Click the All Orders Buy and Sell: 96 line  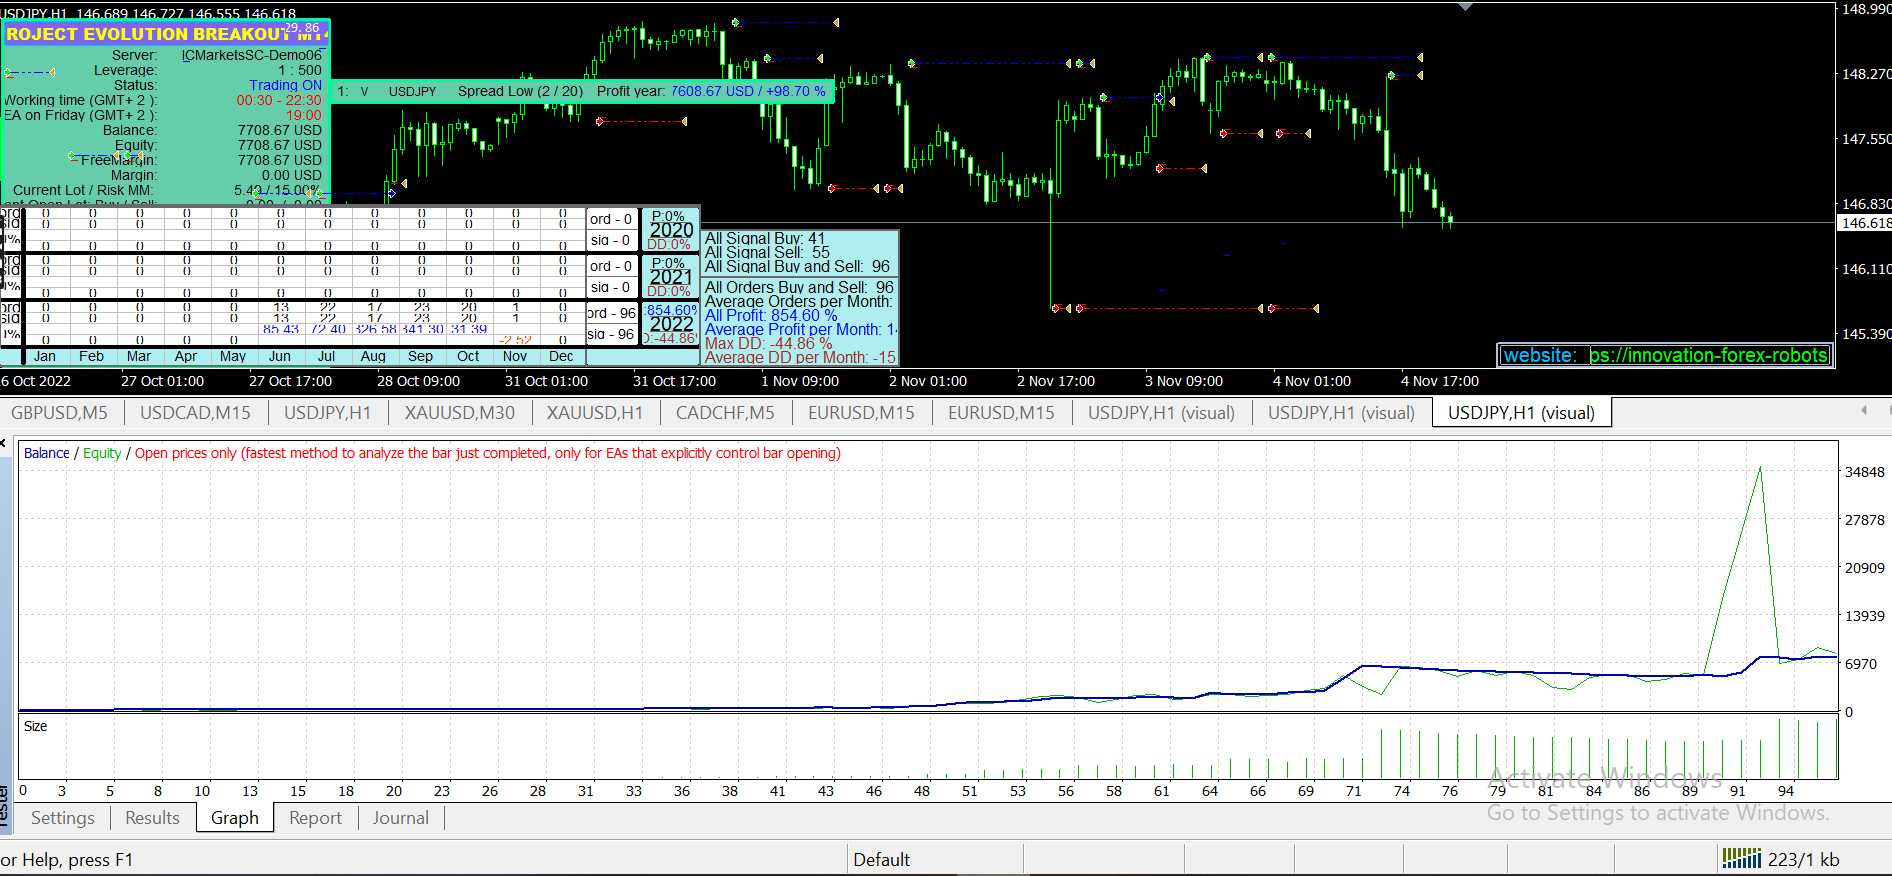(x=799, y=287)
